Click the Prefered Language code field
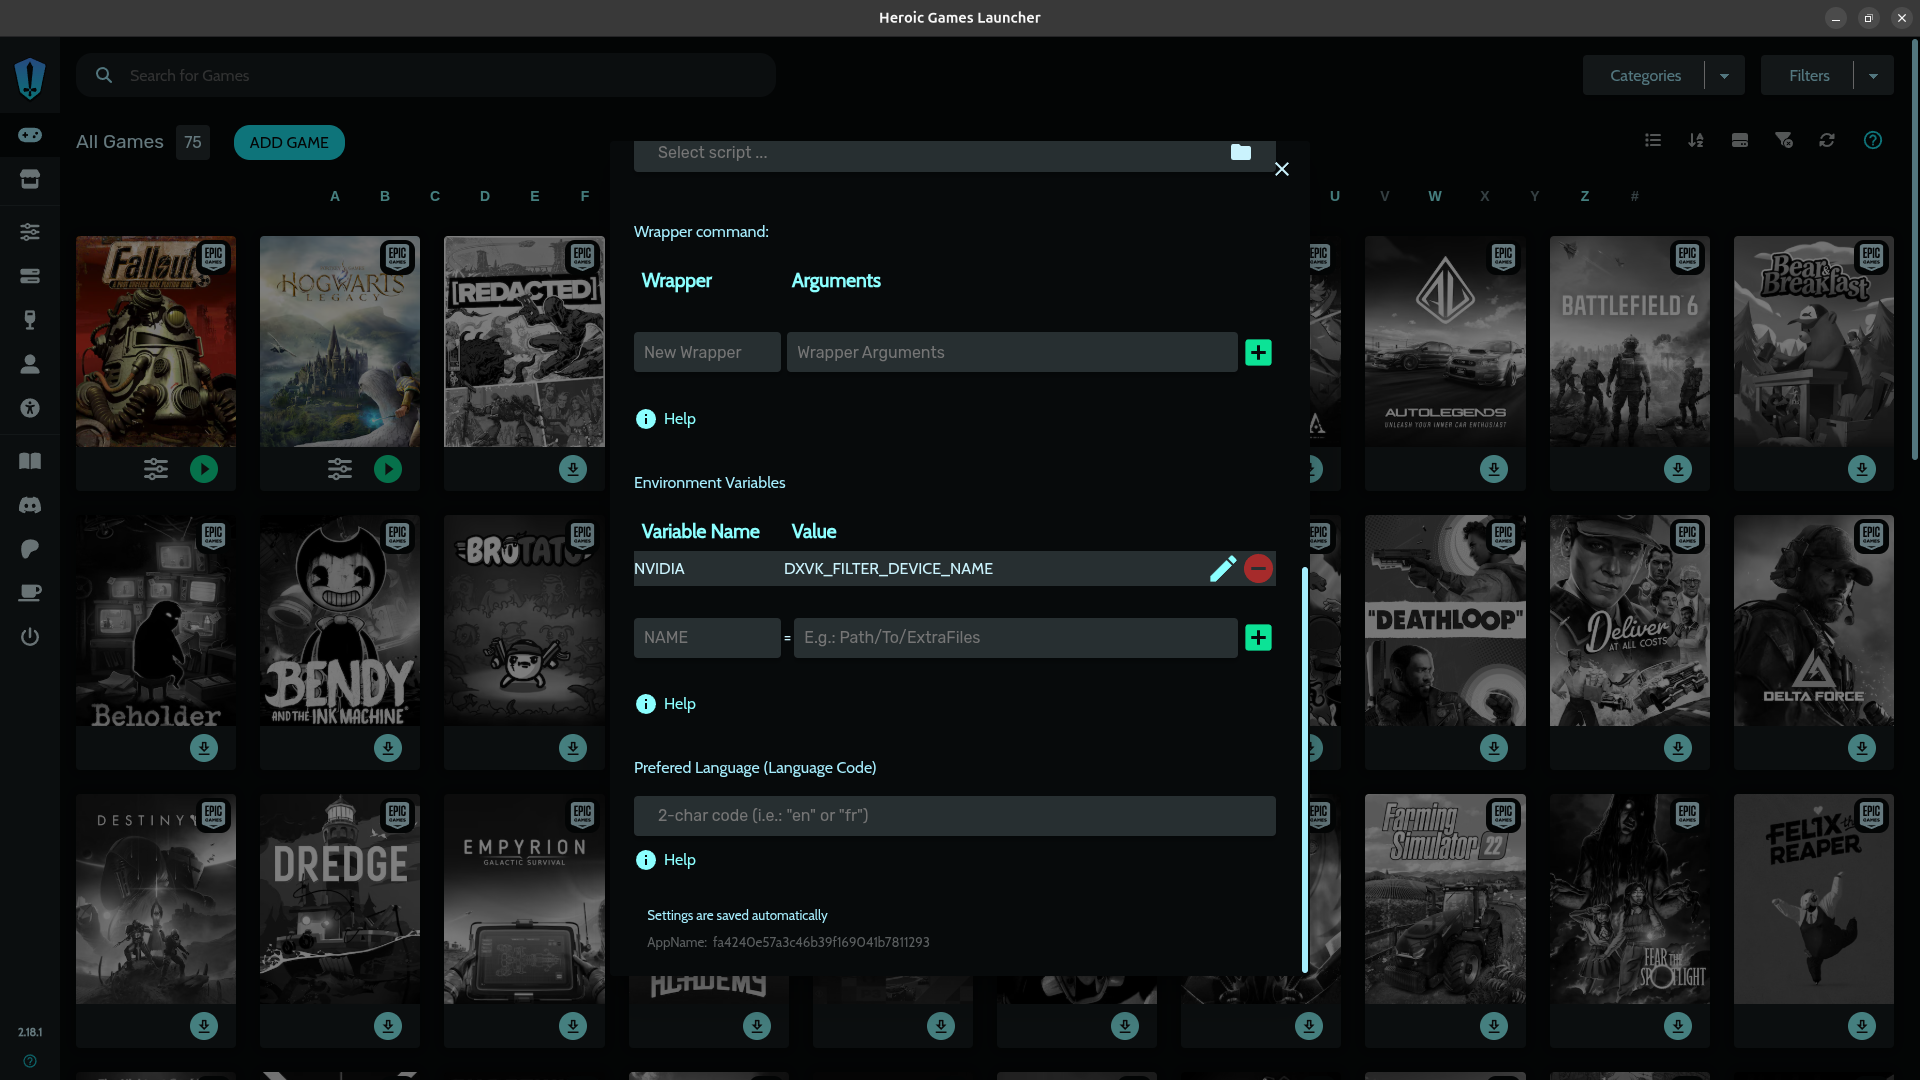Image resolution: width=1920 pixels, height=1080 pixels. pos(954,816)
